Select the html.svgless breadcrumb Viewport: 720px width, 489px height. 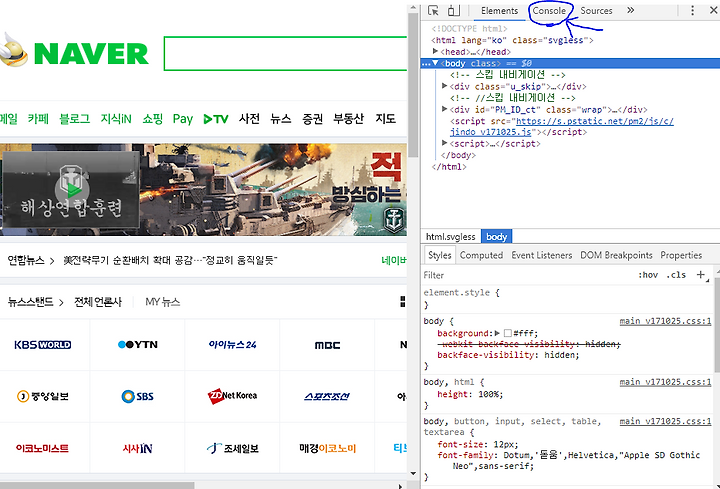click(x=450, y=236)
